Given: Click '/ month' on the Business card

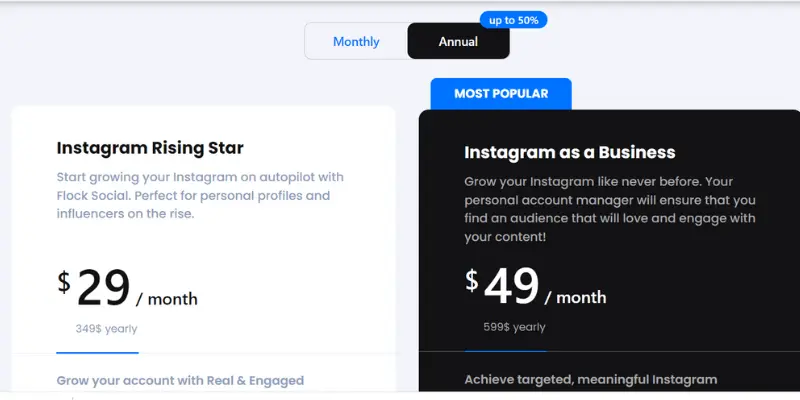Looking at the screenshot, I should coord(576,297).
